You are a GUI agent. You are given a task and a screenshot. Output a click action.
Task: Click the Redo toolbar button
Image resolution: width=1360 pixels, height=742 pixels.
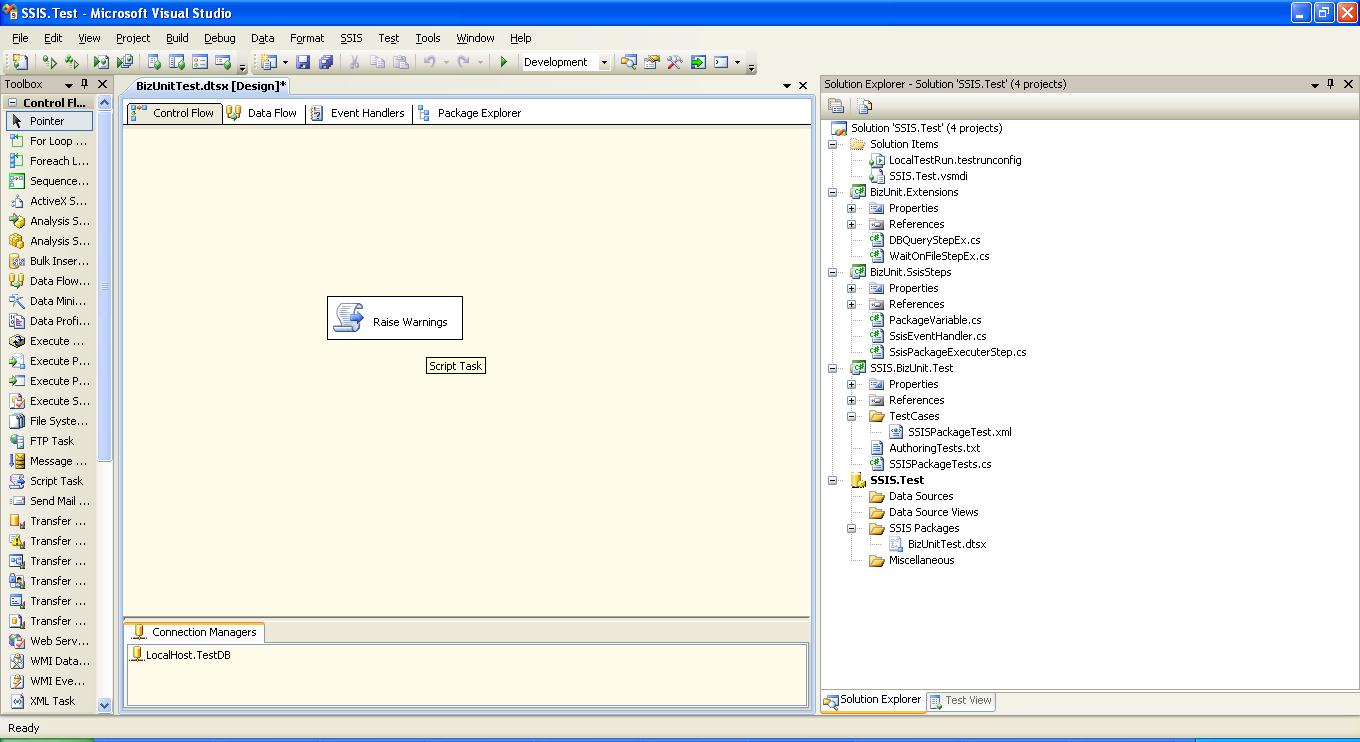pos(463,62)
